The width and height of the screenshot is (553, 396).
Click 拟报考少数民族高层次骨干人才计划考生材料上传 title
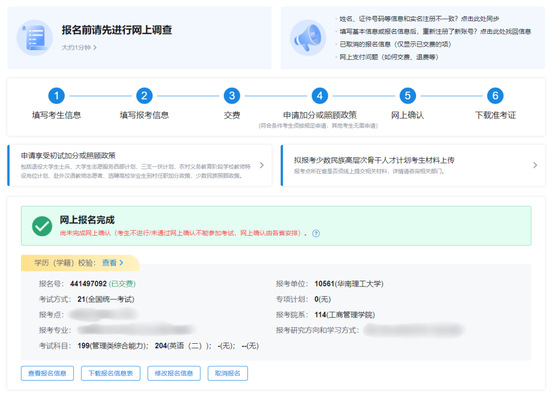374,160
